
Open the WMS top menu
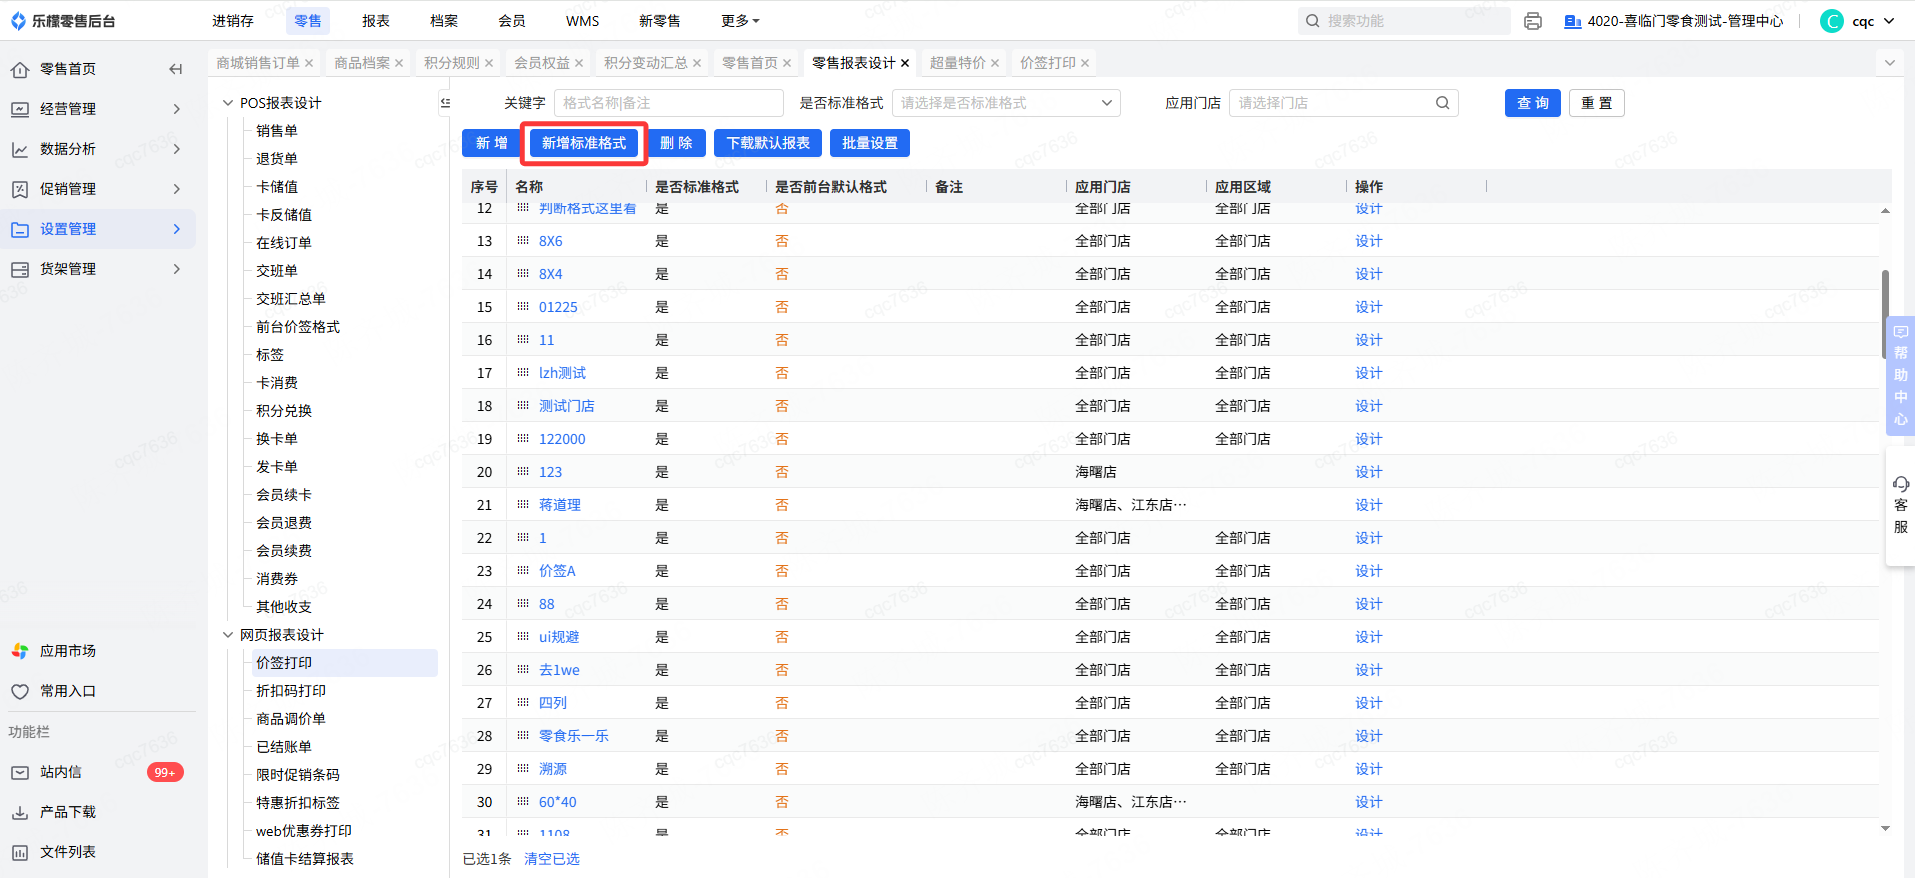[x=583, y=21]
